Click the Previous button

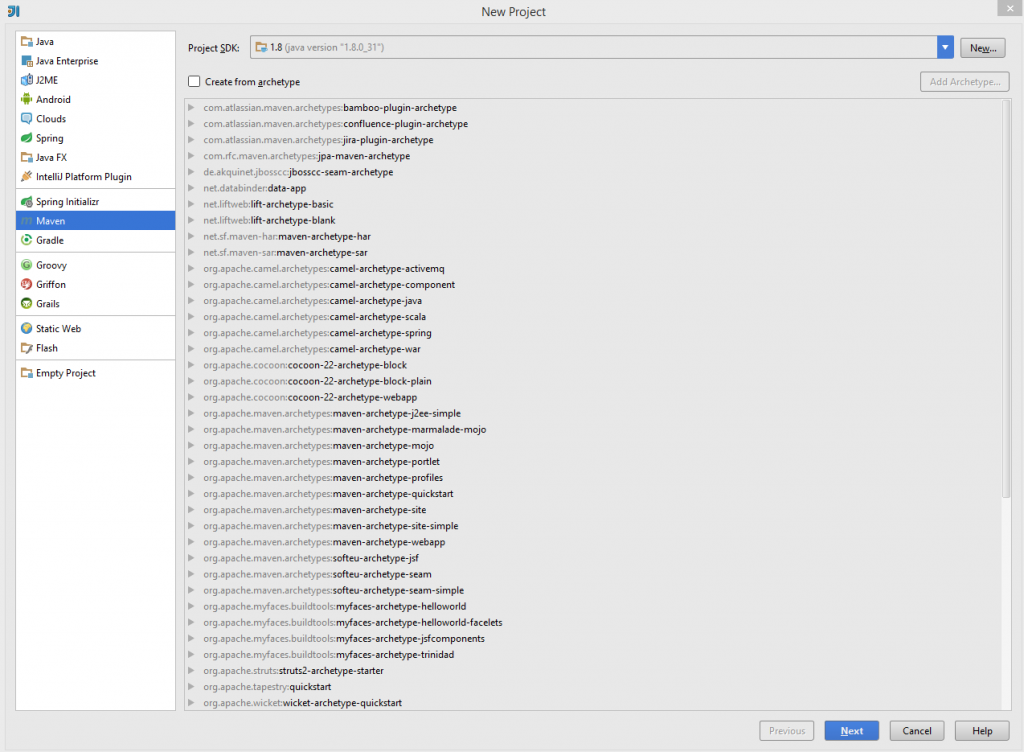787,731
